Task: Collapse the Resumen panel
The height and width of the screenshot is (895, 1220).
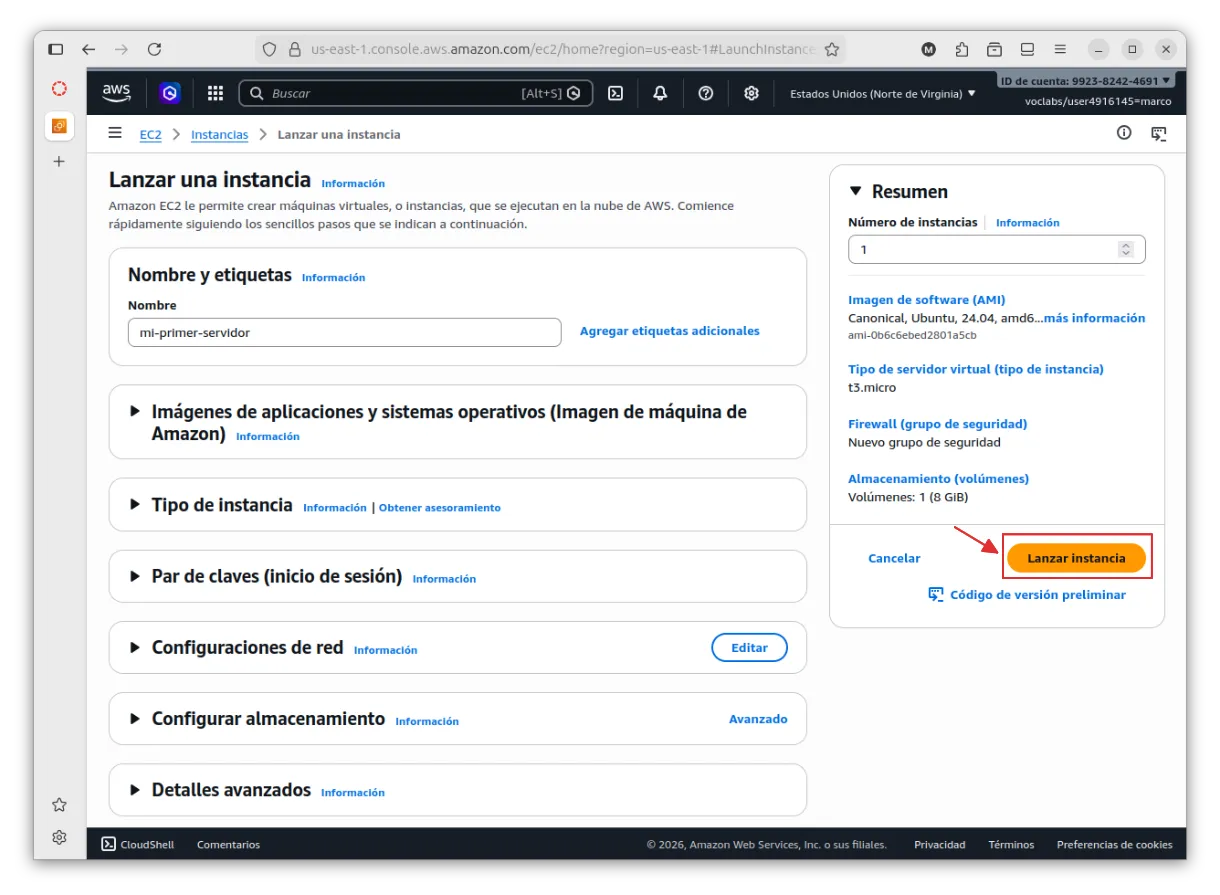Action: point(855,192)
